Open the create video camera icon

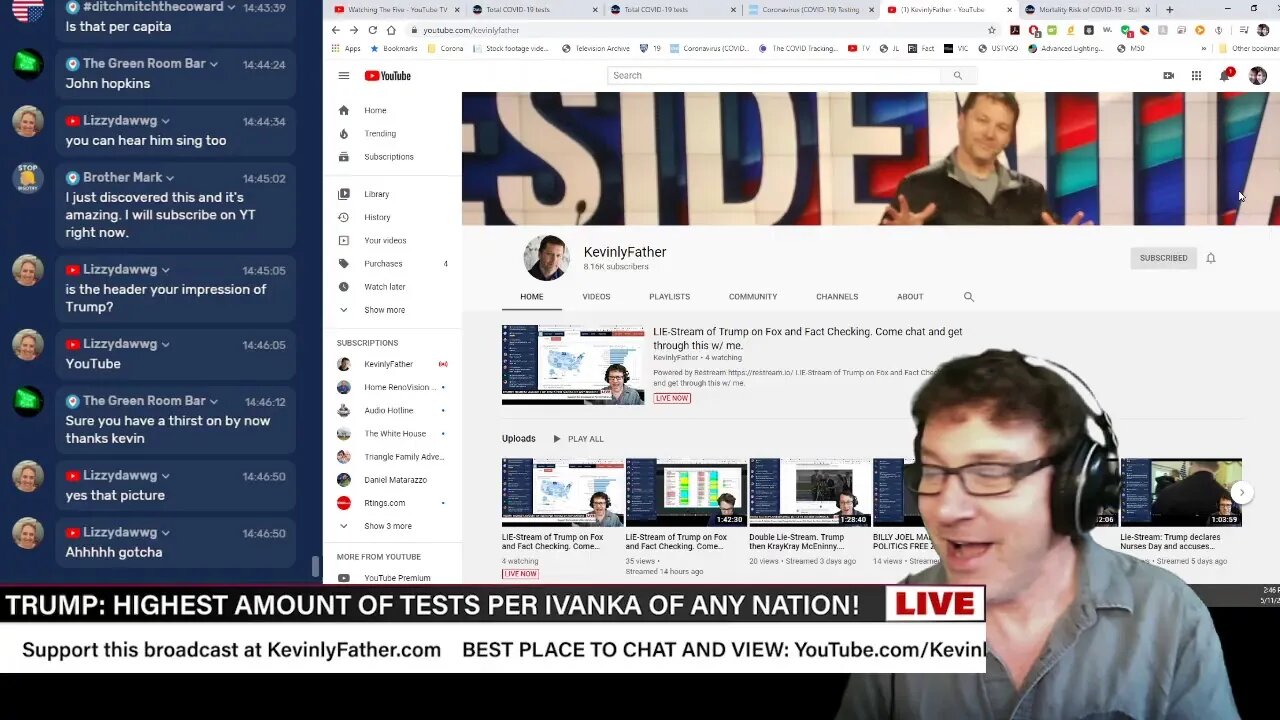(x=1168, y=76)
